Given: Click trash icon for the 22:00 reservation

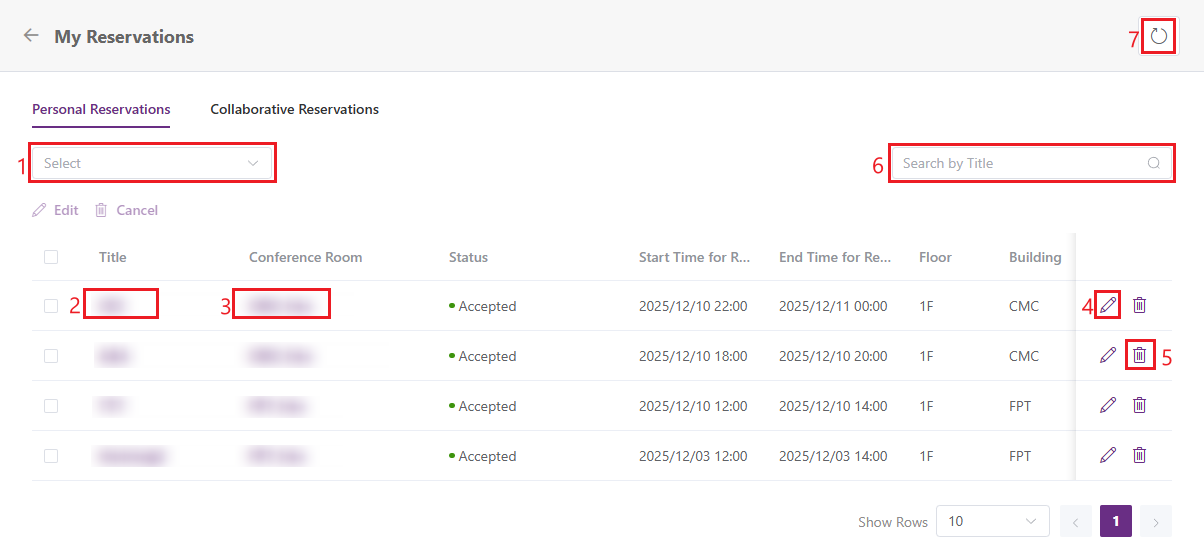Looking at the screenshot, I should [1139, 305].
